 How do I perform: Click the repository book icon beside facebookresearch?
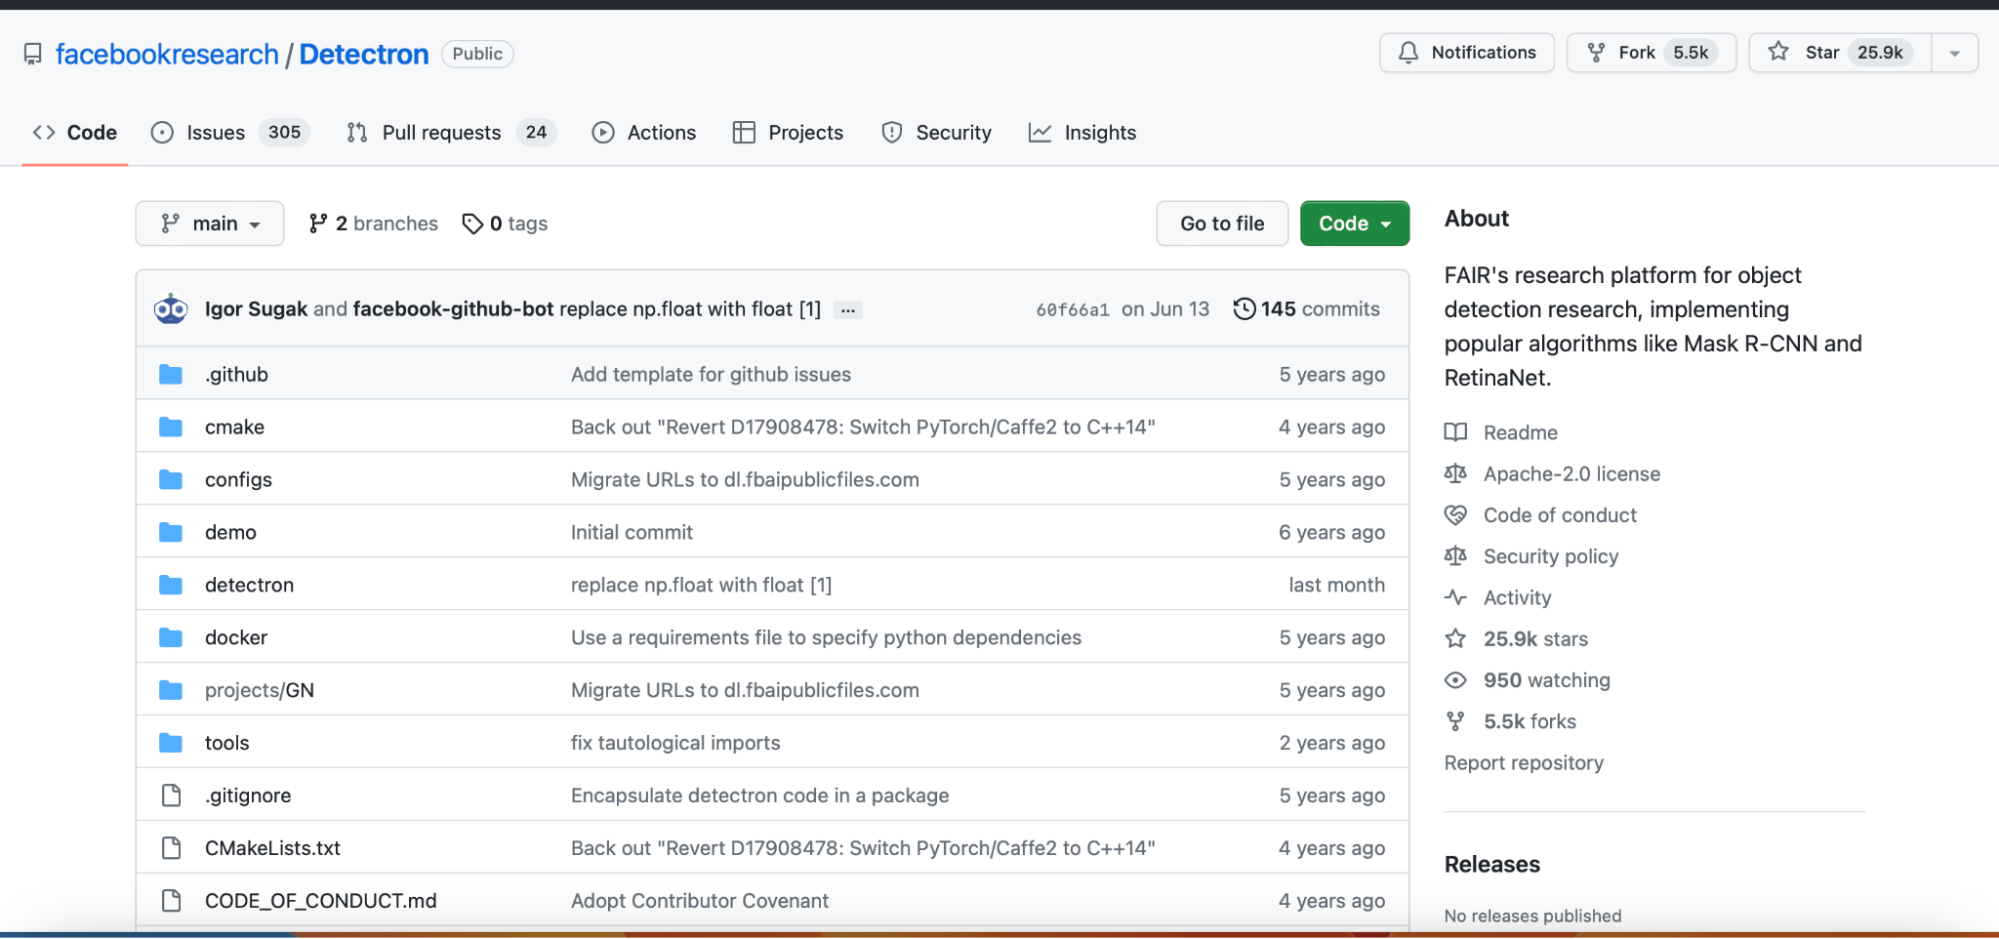(32, 53)
